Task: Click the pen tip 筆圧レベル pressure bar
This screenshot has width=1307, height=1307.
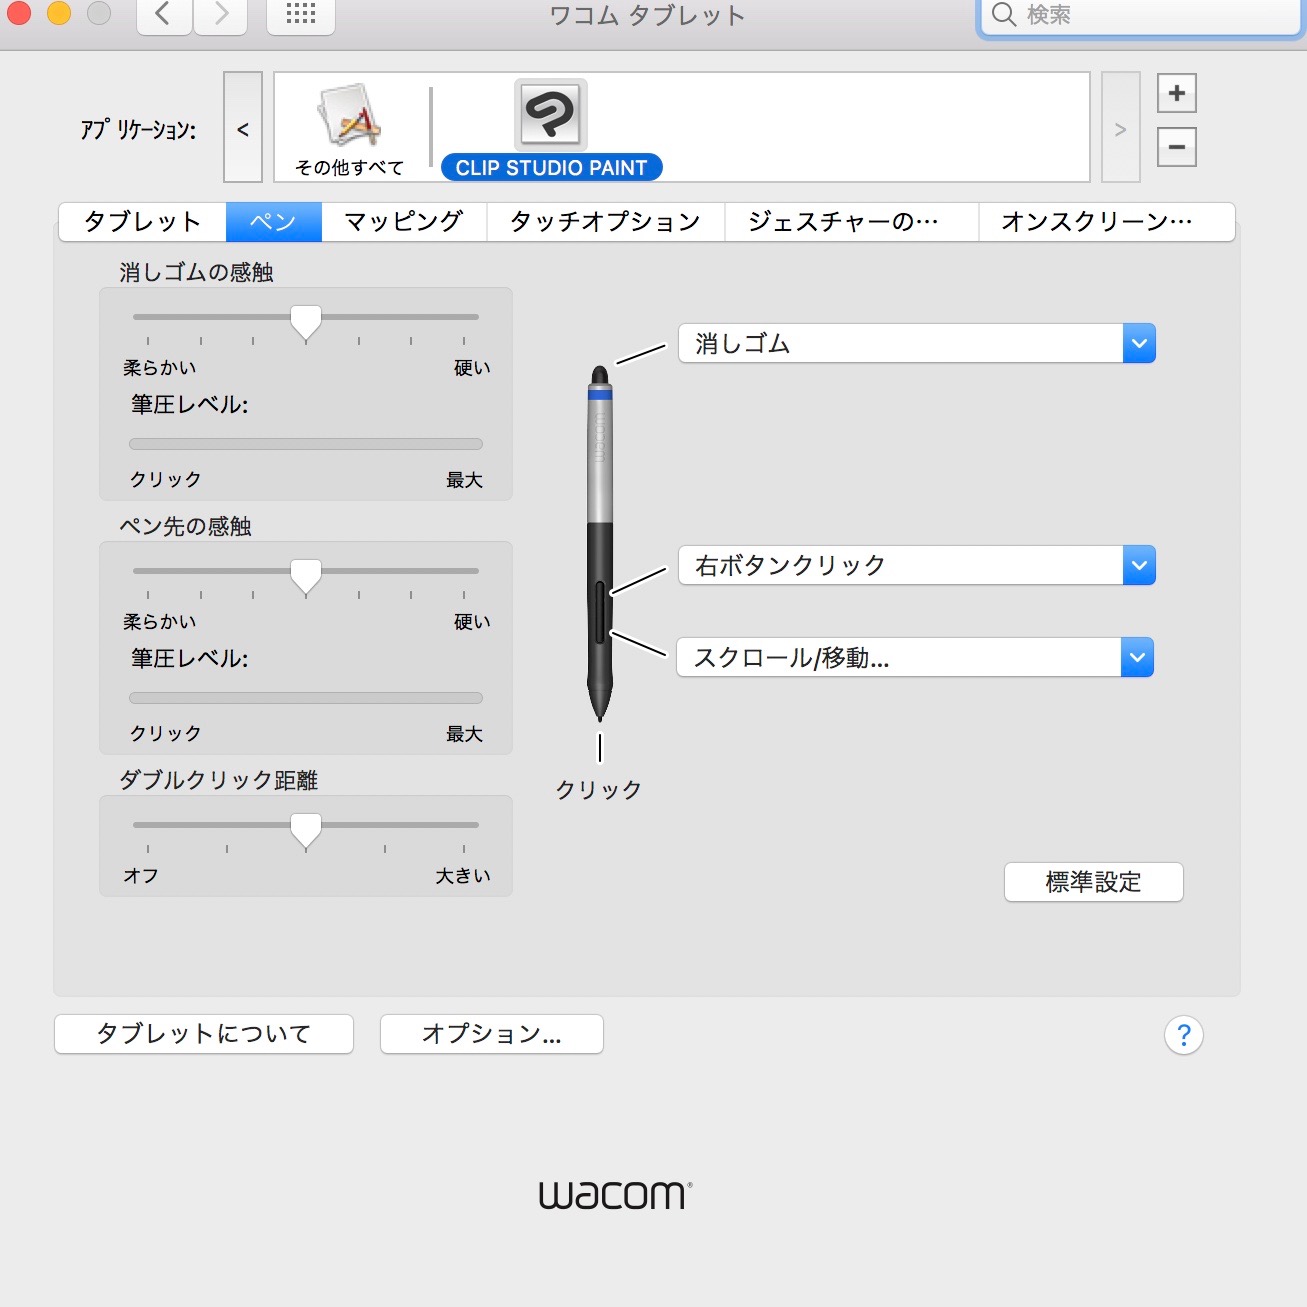Action: point(306,698)
